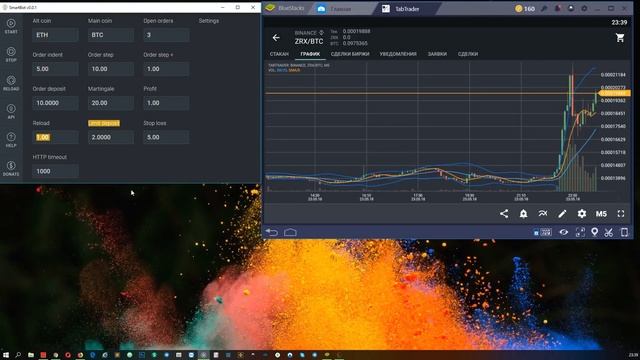Open the shopping cart icon in TabTrader
The height and width of the screenshot is (360, 640).
tap(620, 38)
